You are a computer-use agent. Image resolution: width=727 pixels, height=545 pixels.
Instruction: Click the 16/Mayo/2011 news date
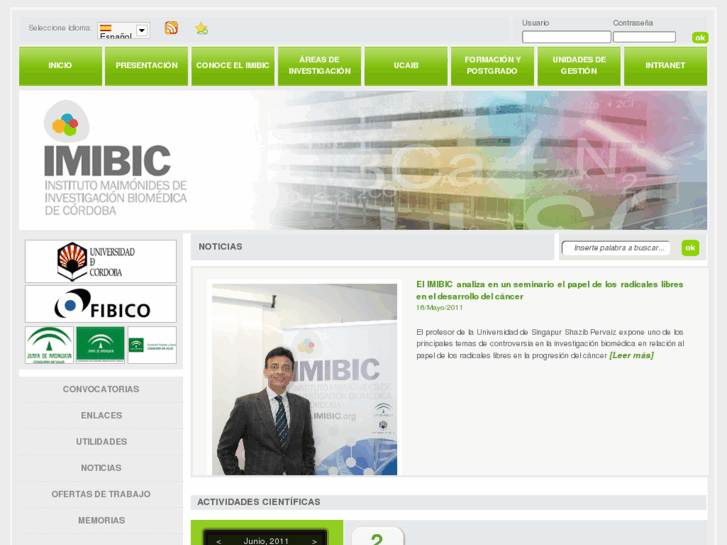[x=439, y=308]
